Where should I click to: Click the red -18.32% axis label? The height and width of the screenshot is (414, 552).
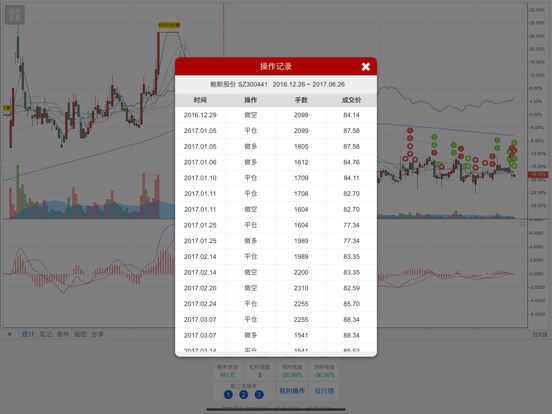point(538,175)
